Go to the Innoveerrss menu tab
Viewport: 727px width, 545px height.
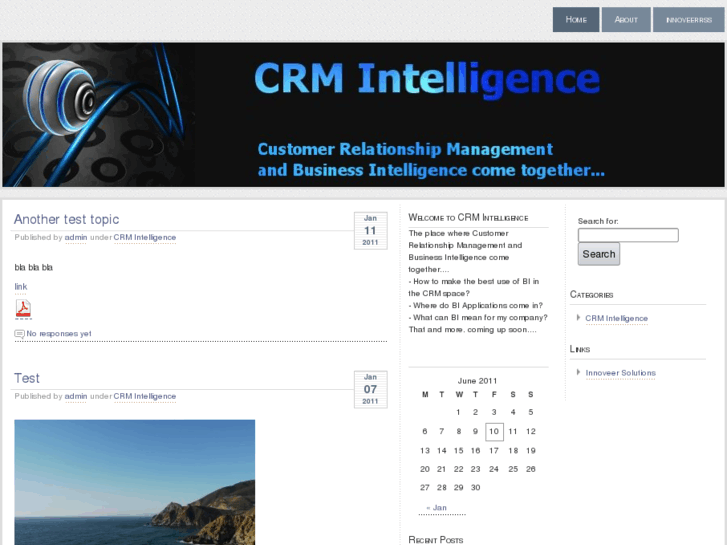[688, 20]
